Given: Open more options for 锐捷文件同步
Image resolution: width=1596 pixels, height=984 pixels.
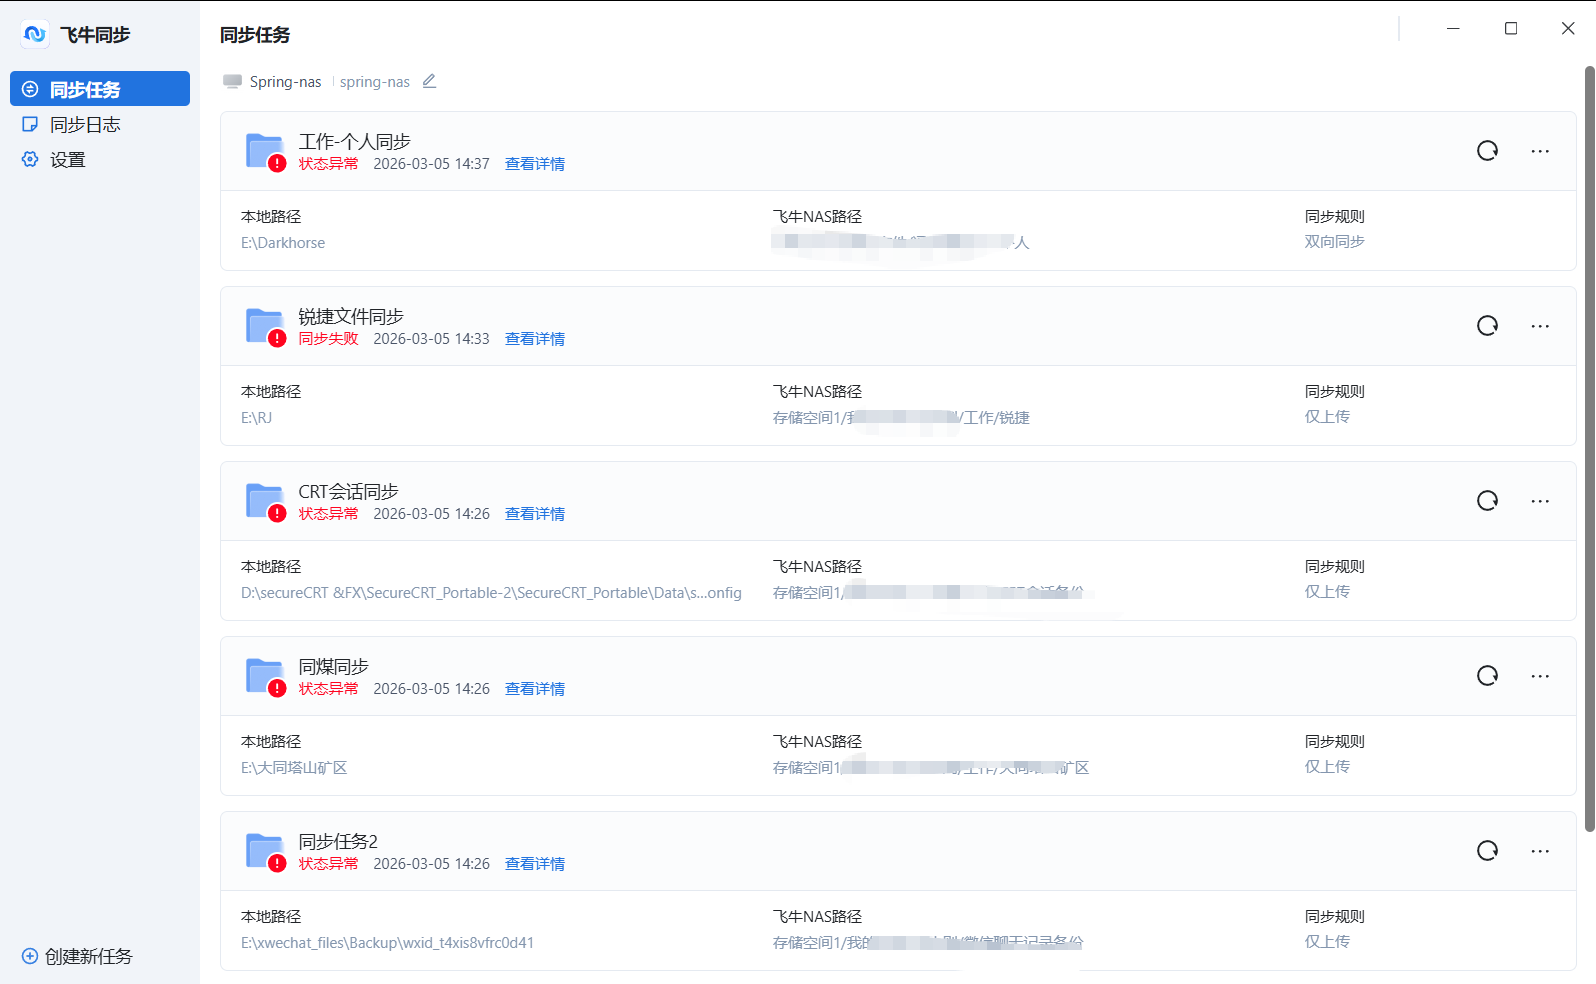Looking at the screenshot, I should point(1540,326).
